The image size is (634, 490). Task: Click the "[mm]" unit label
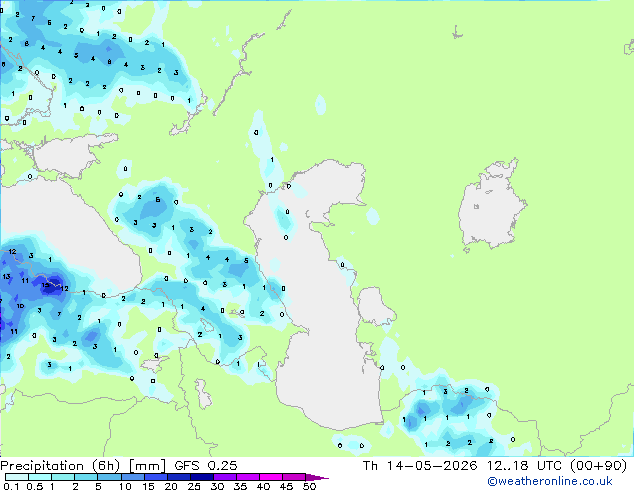point(148,466)
